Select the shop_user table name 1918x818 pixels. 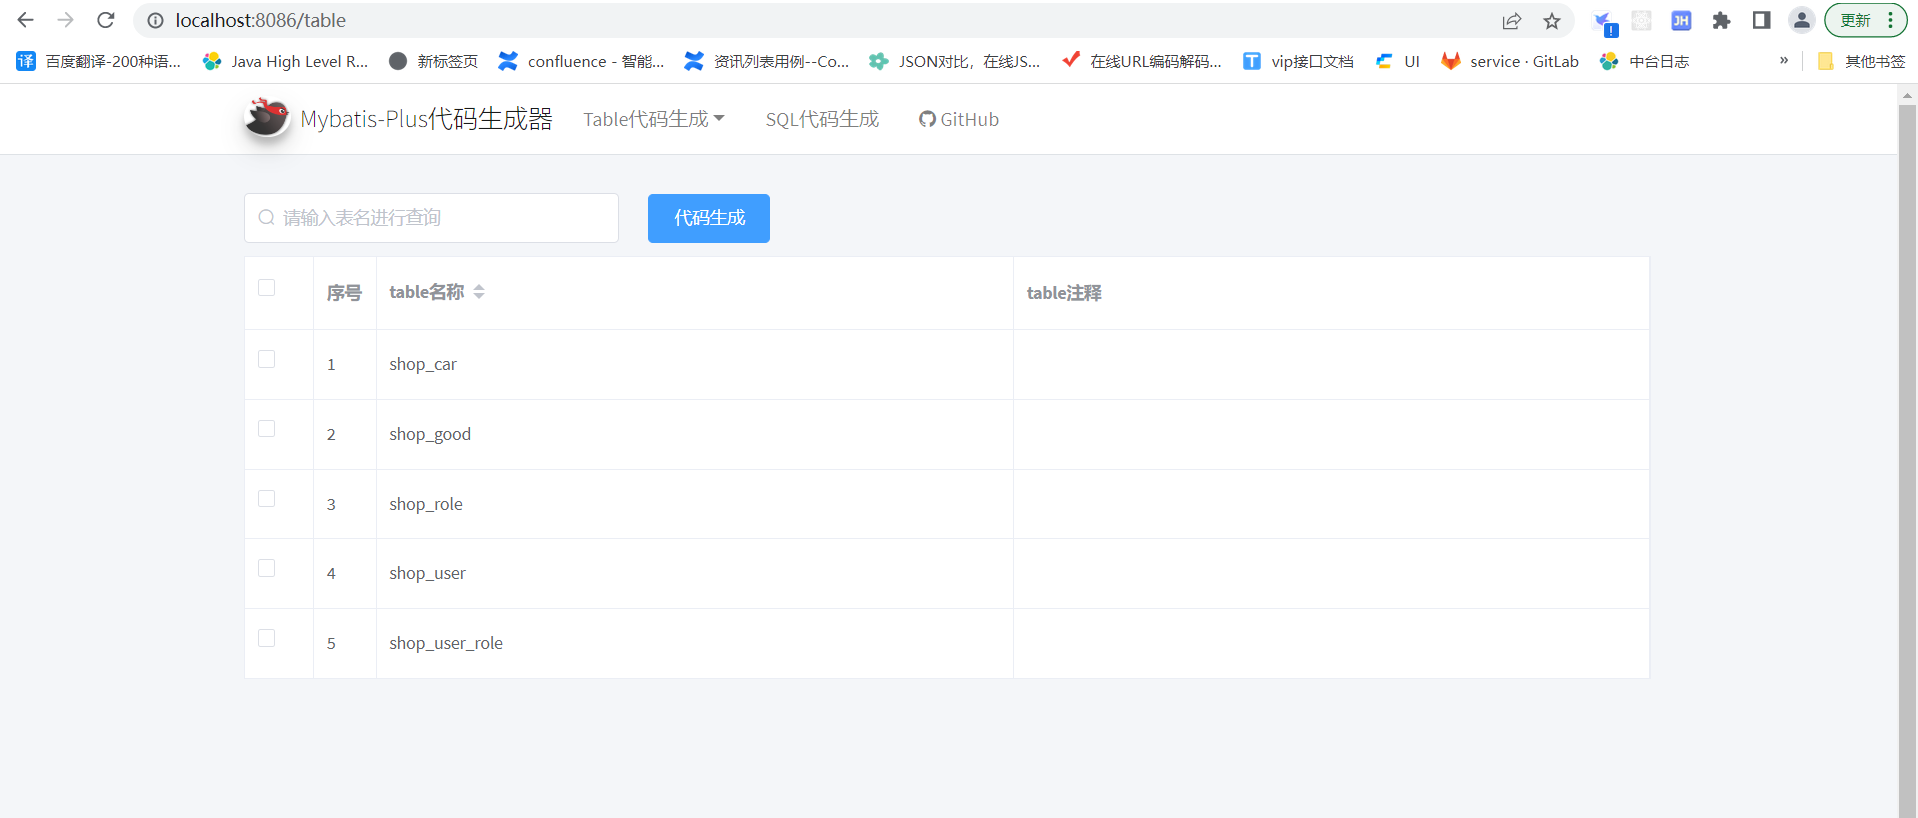coord(427,573)
